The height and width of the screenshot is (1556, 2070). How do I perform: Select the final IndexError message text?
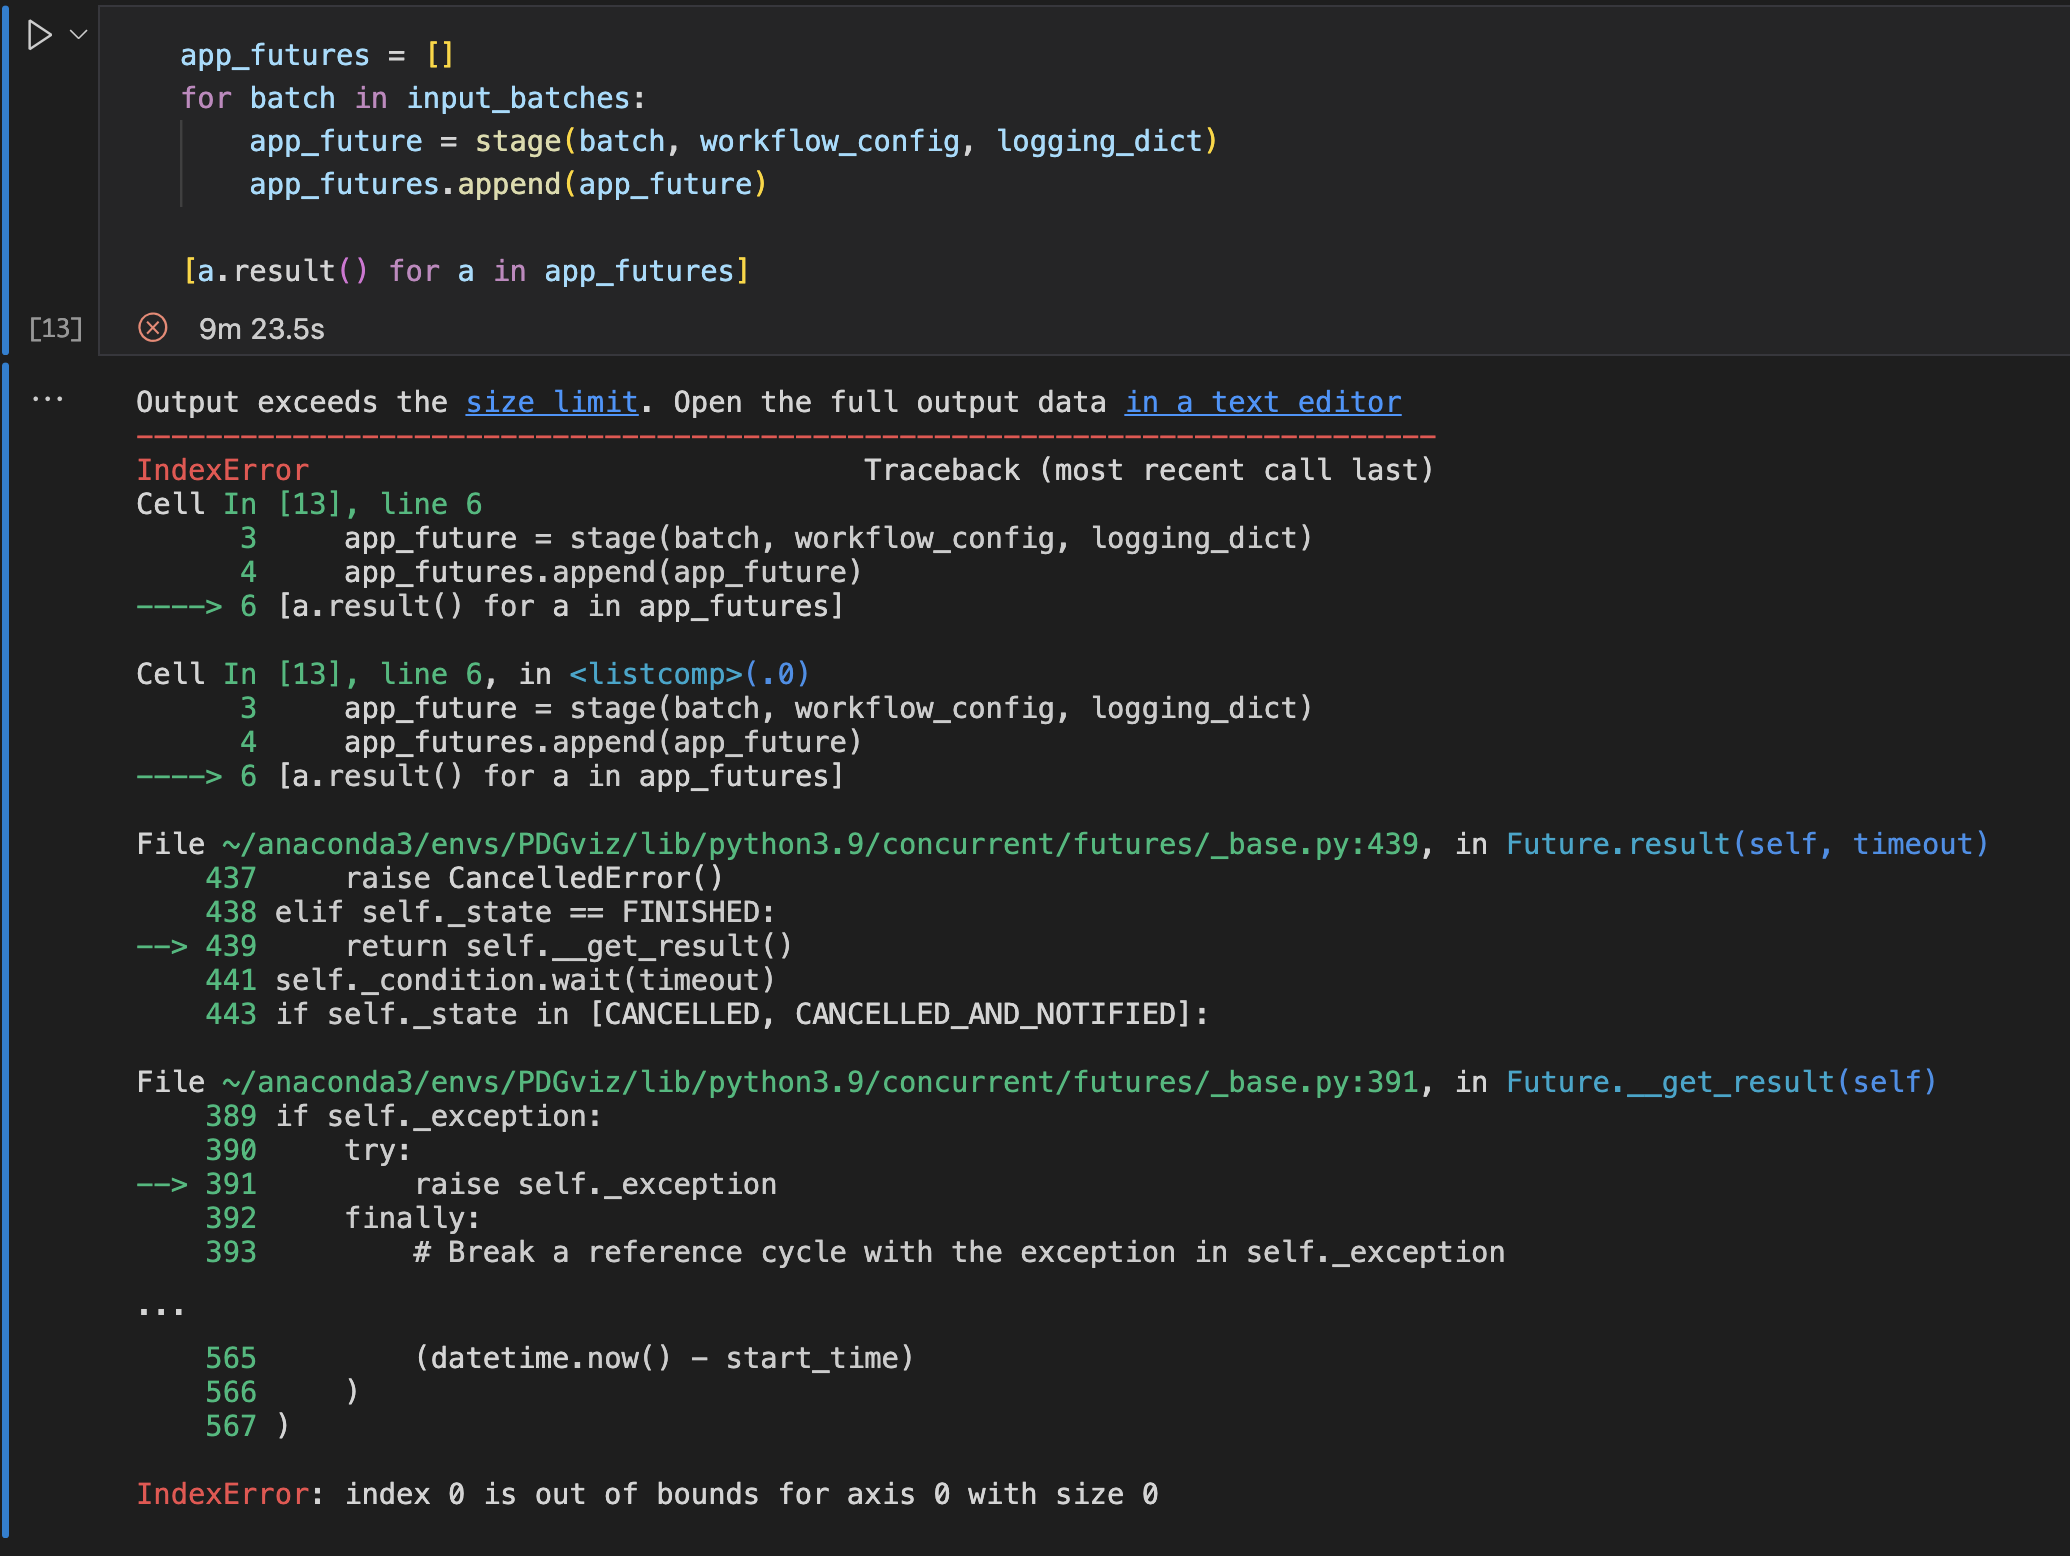click(647, 1493)
